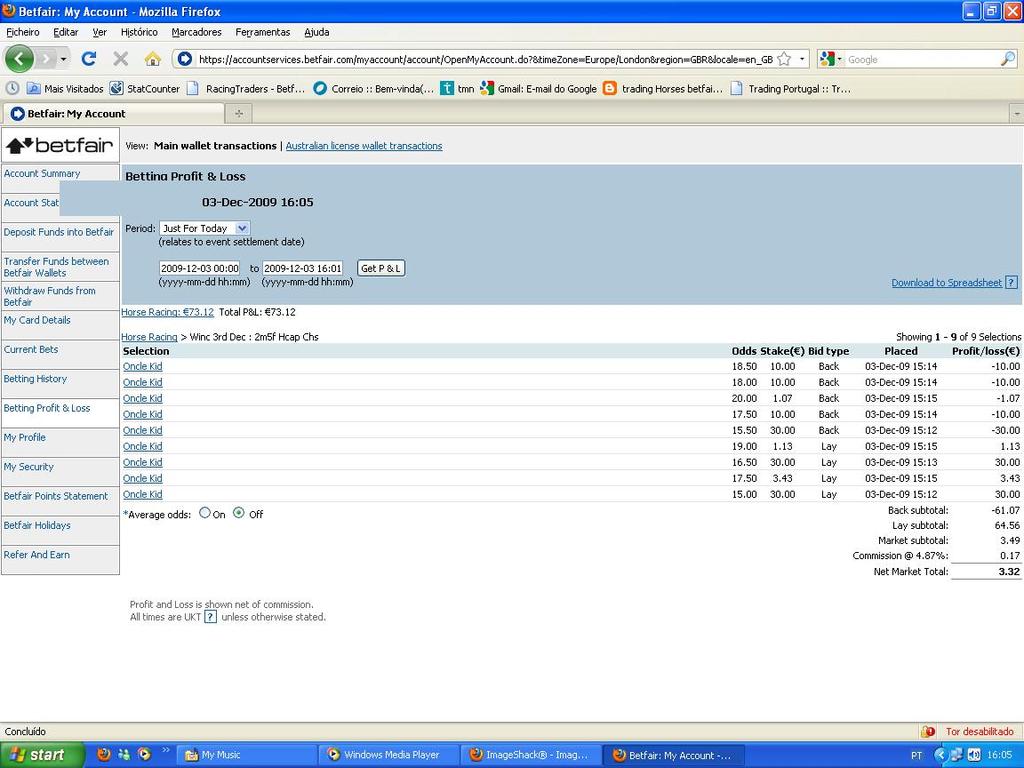The width and height of the screenshot is (1024, 768).
Task: Click Horse Racing breadcrumb link
Action: pyautogui.click(x=149, y=337)
